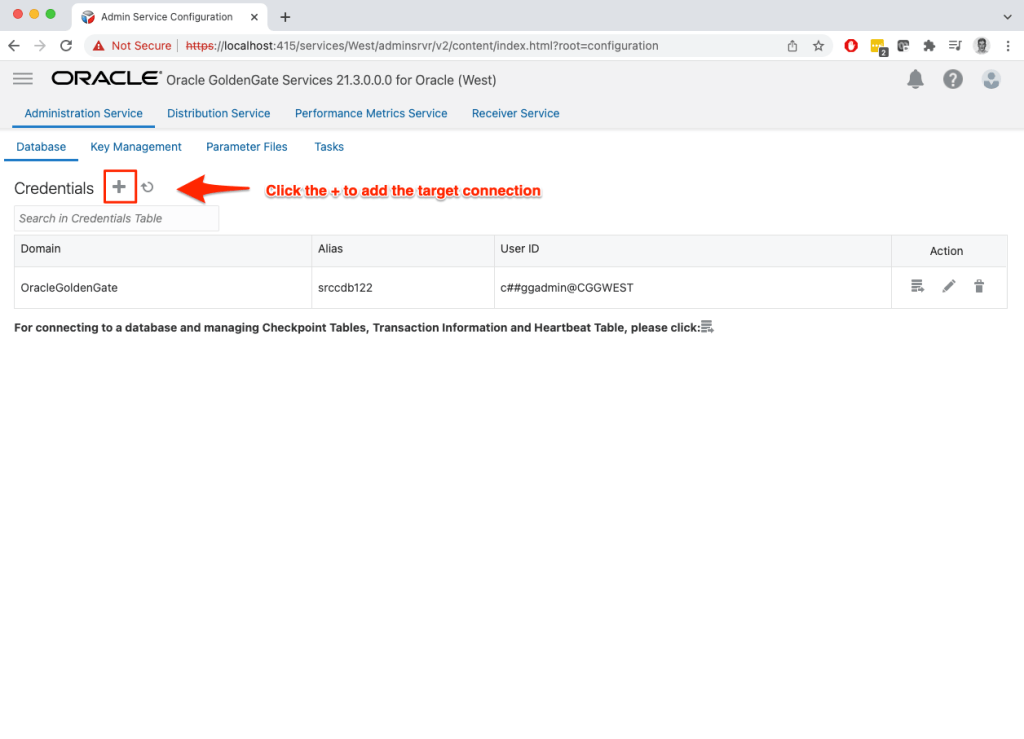
Task: Switch to Distribution Service tab
Action: pos(218,113)
